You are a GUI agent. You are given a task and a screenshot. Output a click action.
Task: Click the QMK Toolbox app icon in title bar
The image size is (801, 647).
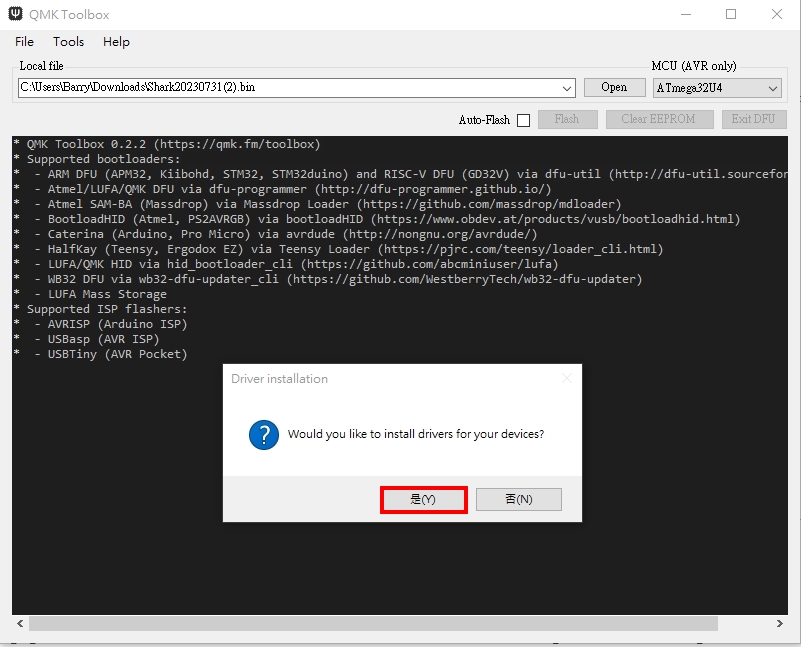click(16, 14)
